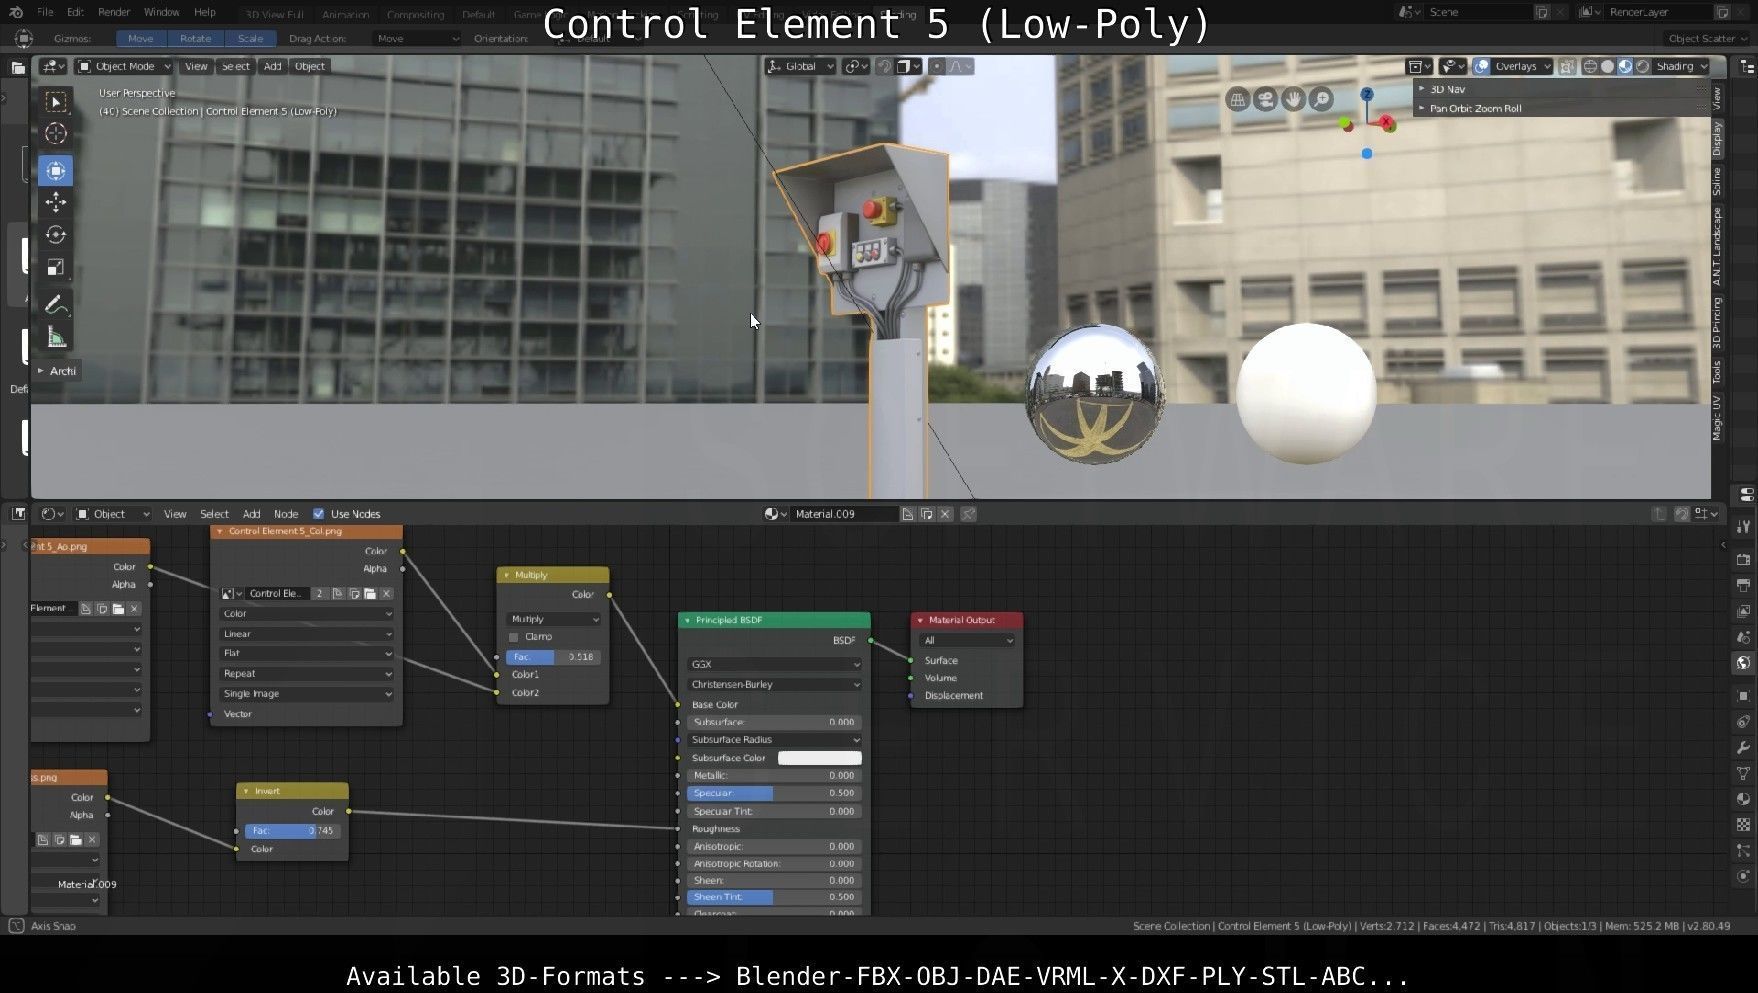Unlink Material.009 with the X icon
Screen dimensions: 1758x993
pyautogui.click(x=945, y=514)
